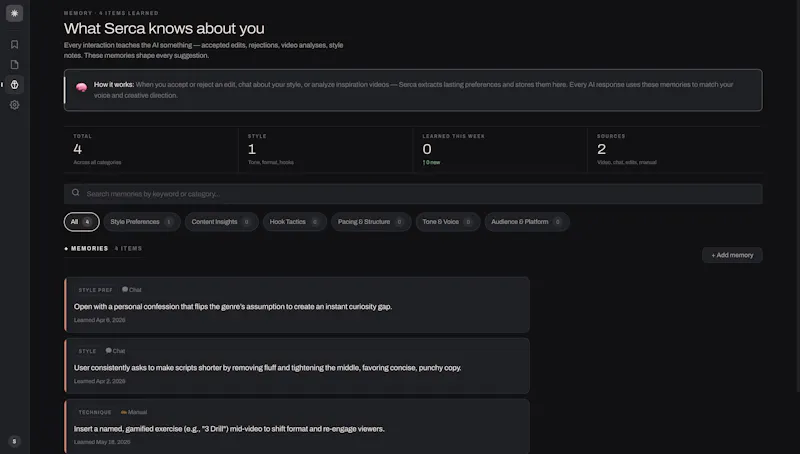Click the 'Learned May 18' date text
Image resolution: width=800 pixels, height=454 pixels.
coord(102,442)
